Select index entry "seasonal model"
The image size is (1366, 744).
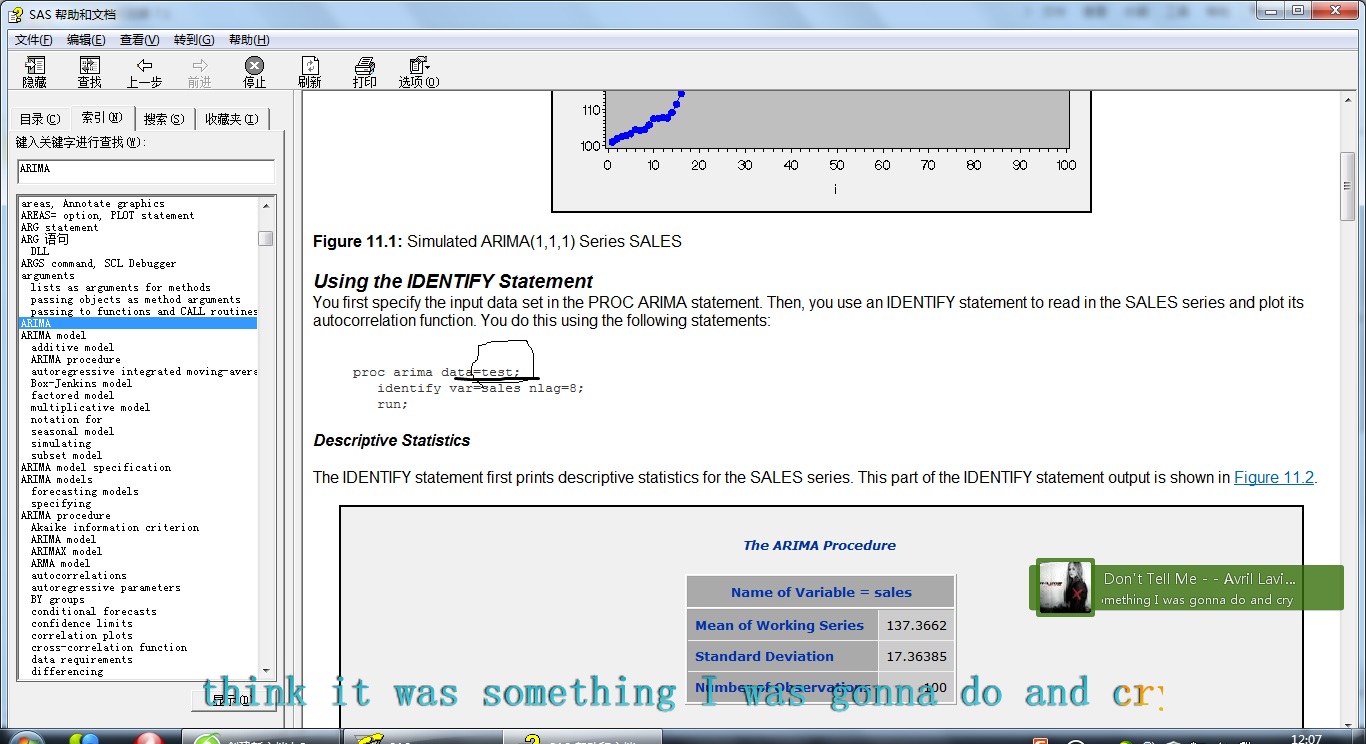click(x=72, y=432)
